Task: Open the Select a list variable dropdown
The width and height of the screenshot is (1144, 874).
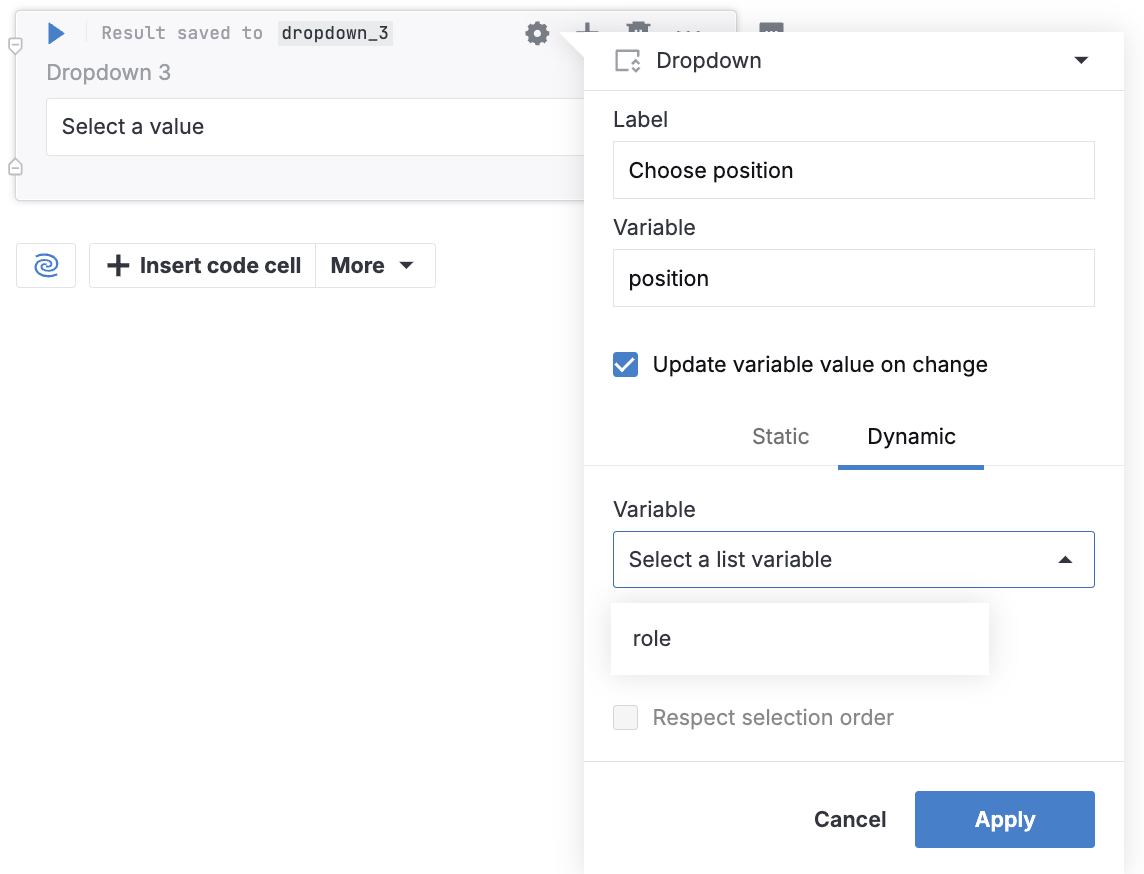Action: coord(853,559)
